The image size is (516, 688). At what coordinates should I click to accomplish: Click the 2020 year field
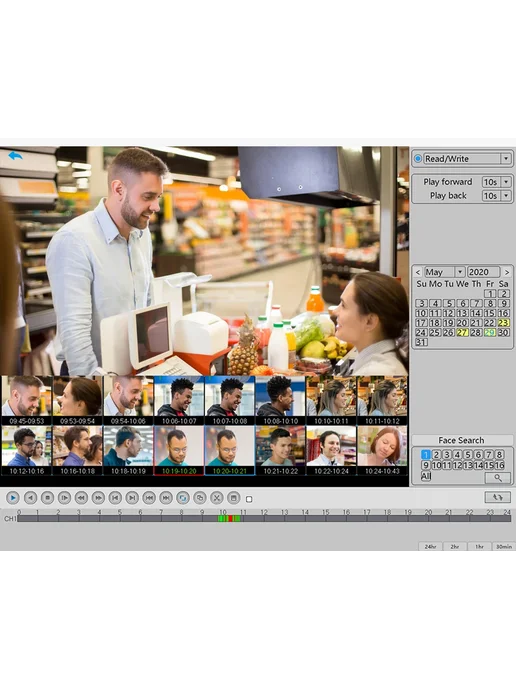click(484, 272)
